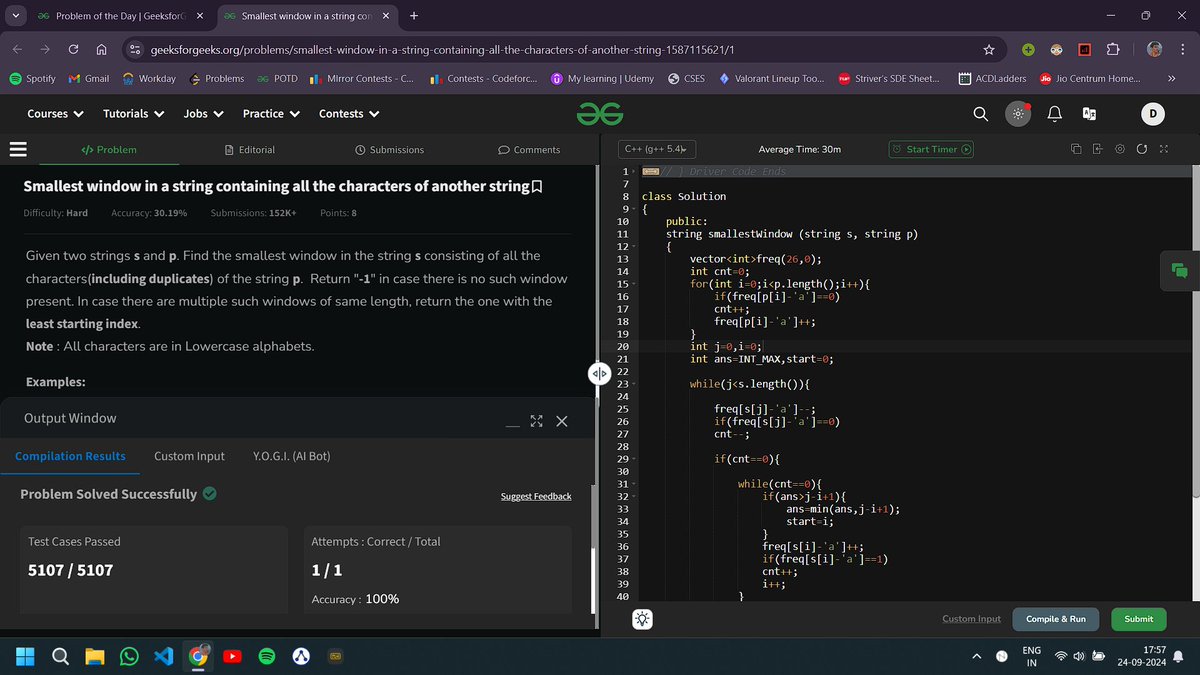Expand the Contests menu
The image size is (1200, 675).
click(x=349, y=114)
